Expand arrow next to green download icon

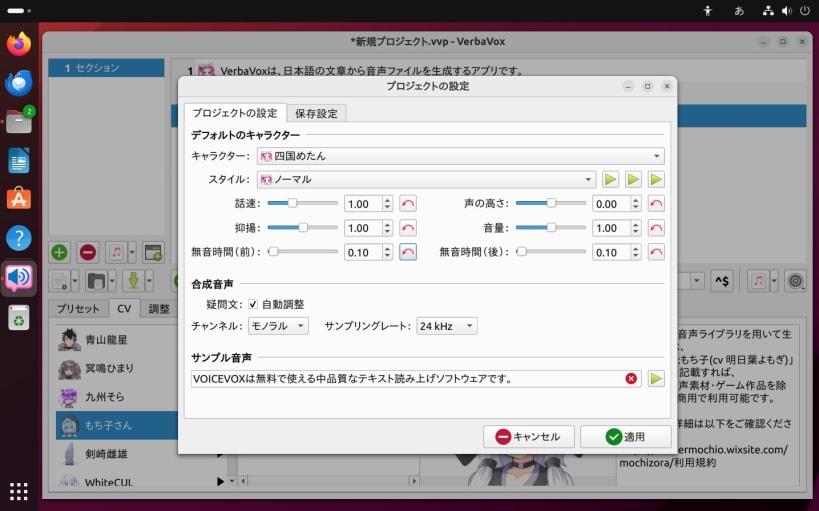coord(149,281)
